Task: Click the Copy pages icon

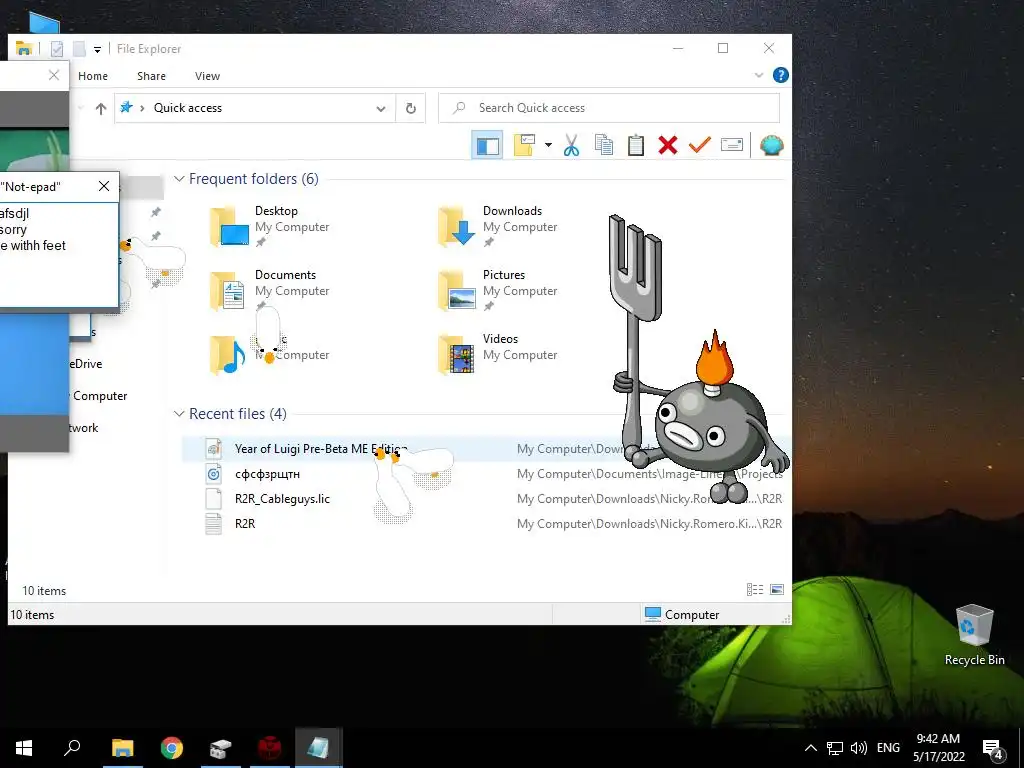Action: pyautogui.click(x=603, y=145)
